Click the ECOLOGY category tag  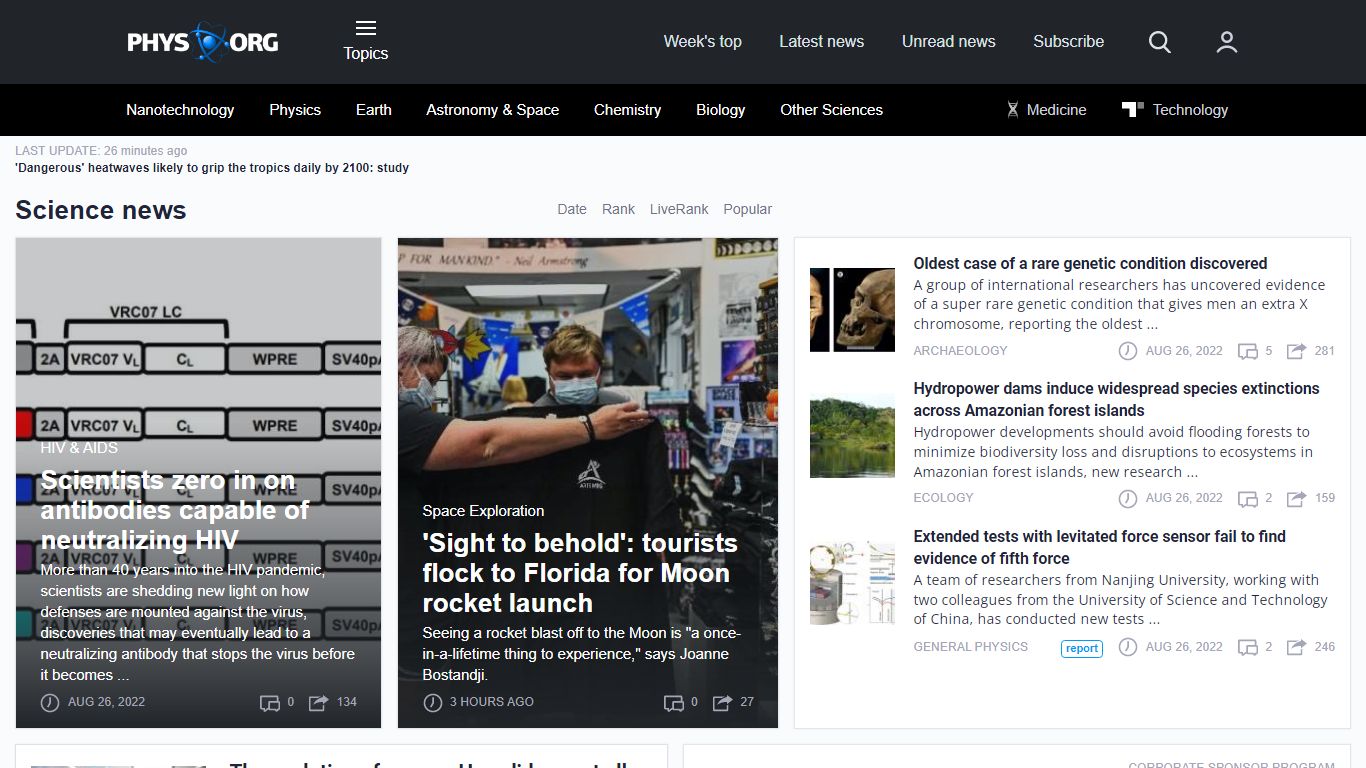click(943, 498)
